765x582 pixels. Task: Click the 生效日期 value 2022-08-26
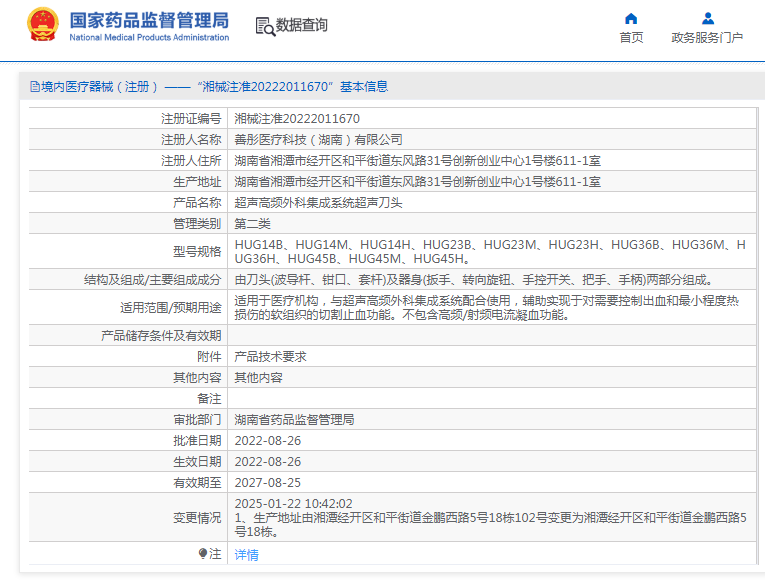[x=267, y=462]
